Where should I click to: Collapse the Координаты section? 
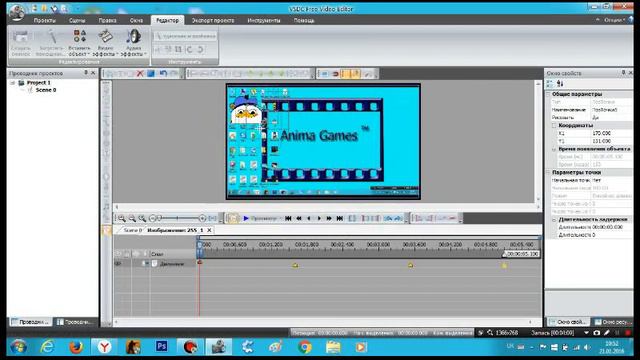click(x=554, y=126)
